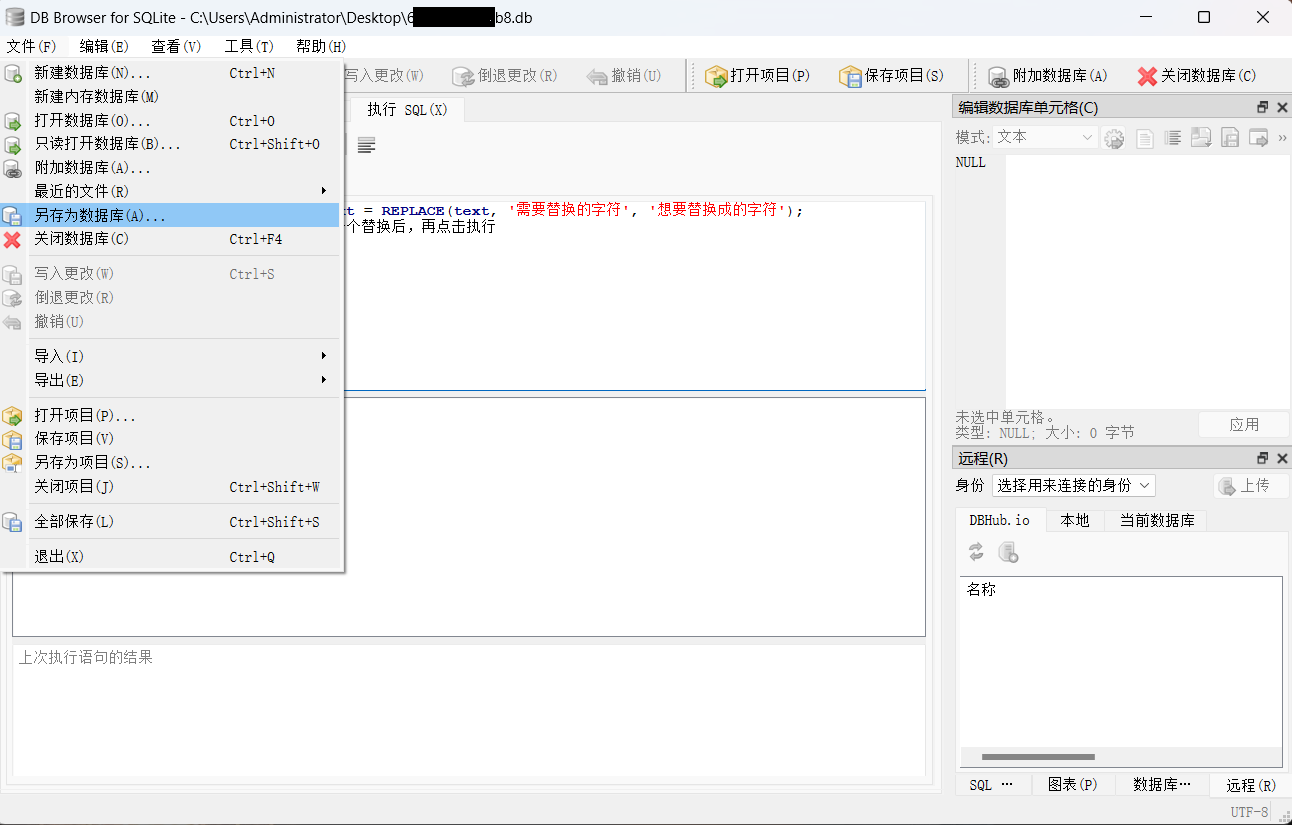
Task: Click the text alignment icon in the SQL editor toolbar
Action: (367, 145)
